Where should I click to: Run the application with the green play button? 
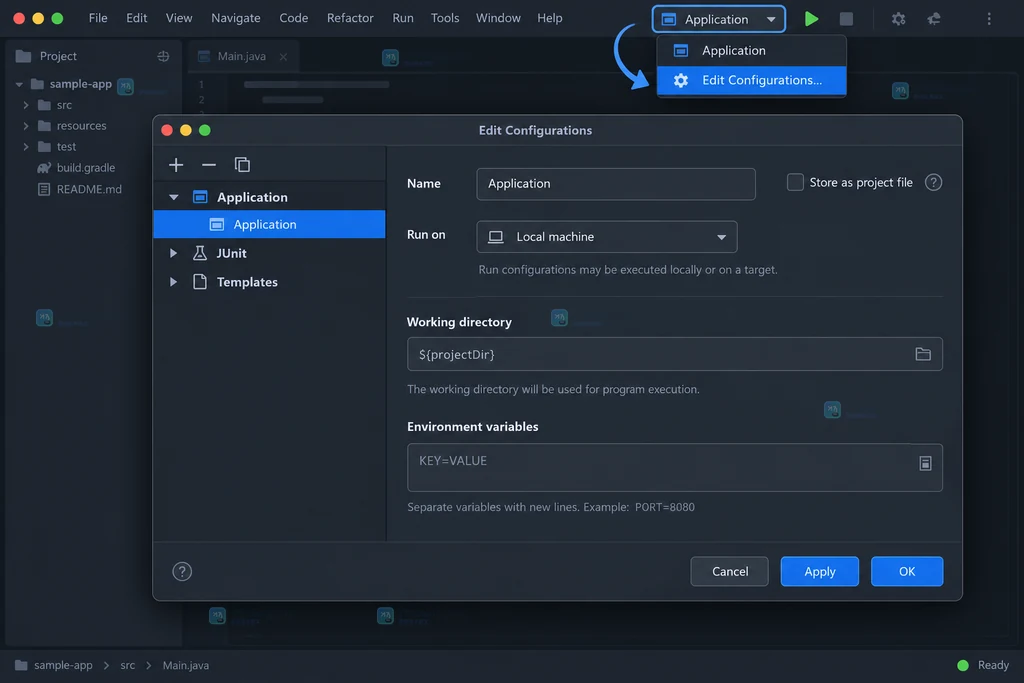click(x=811, y=19)
